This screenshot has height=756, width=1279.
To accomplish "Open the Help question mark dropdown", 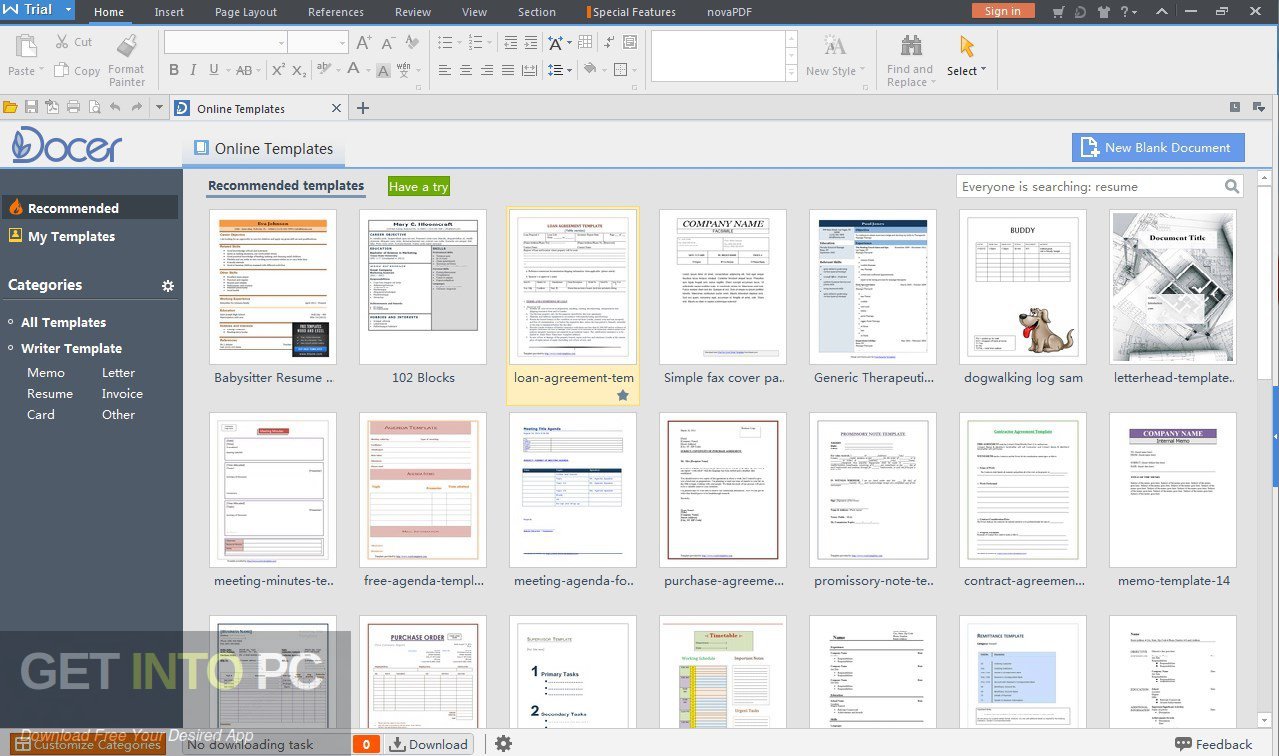I will click(1134, 12).
